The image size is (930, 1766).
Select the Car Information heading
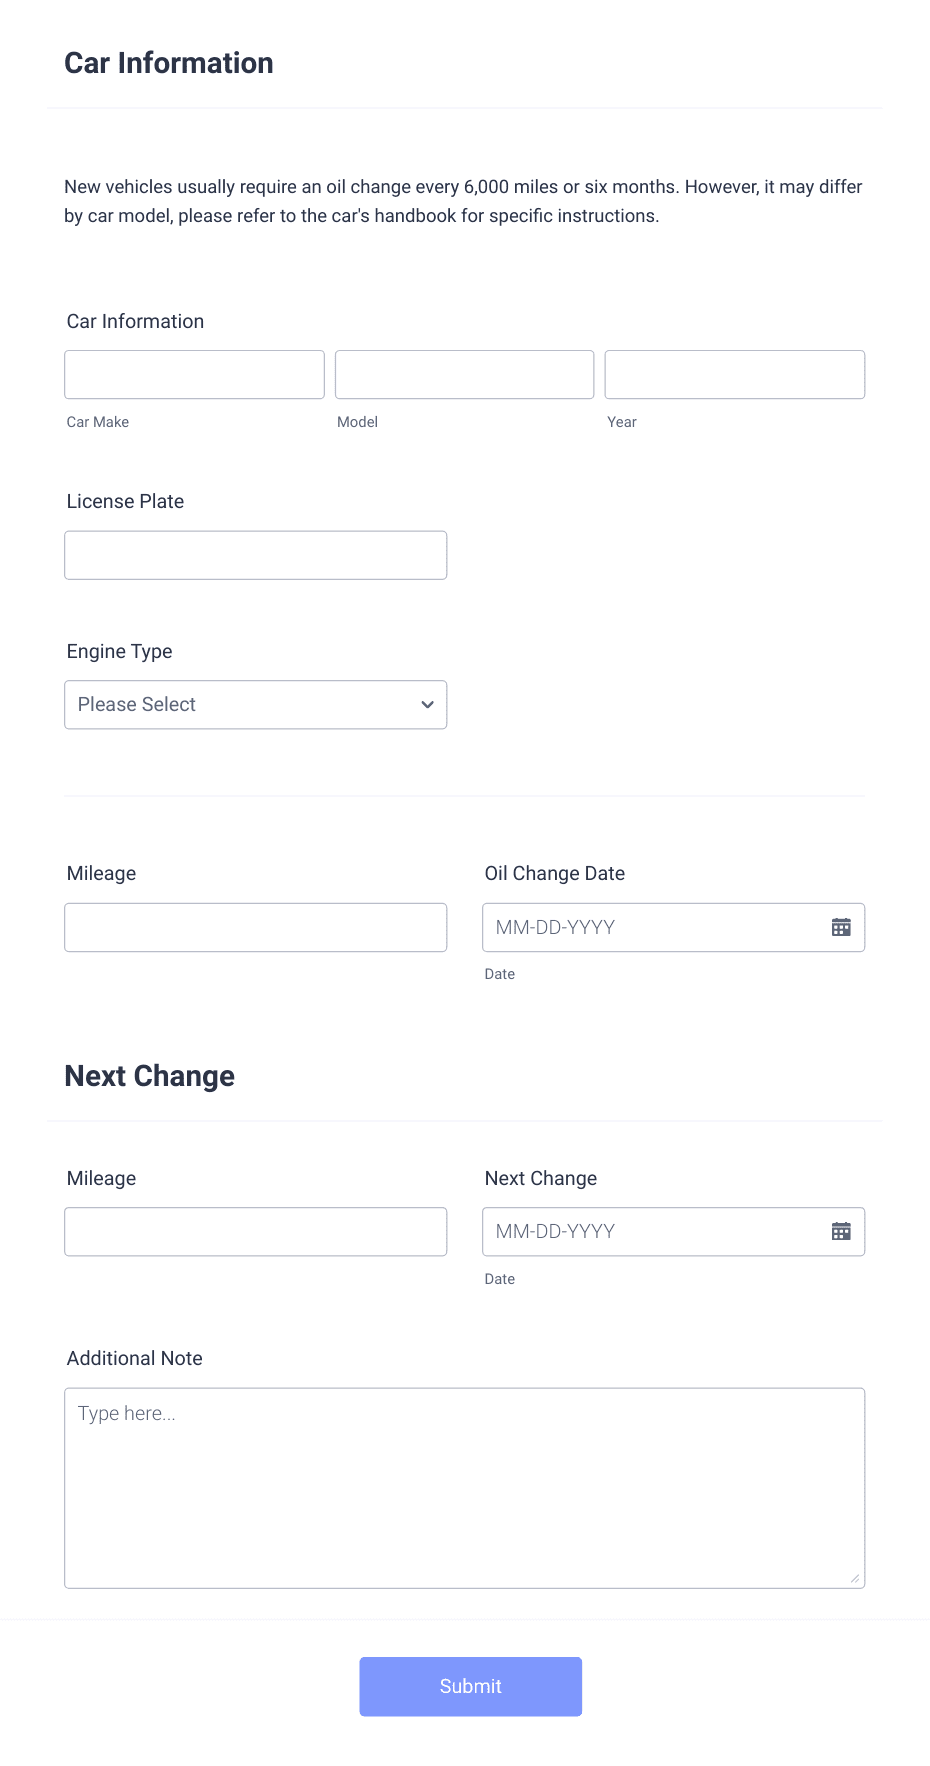tap(168, 62)
